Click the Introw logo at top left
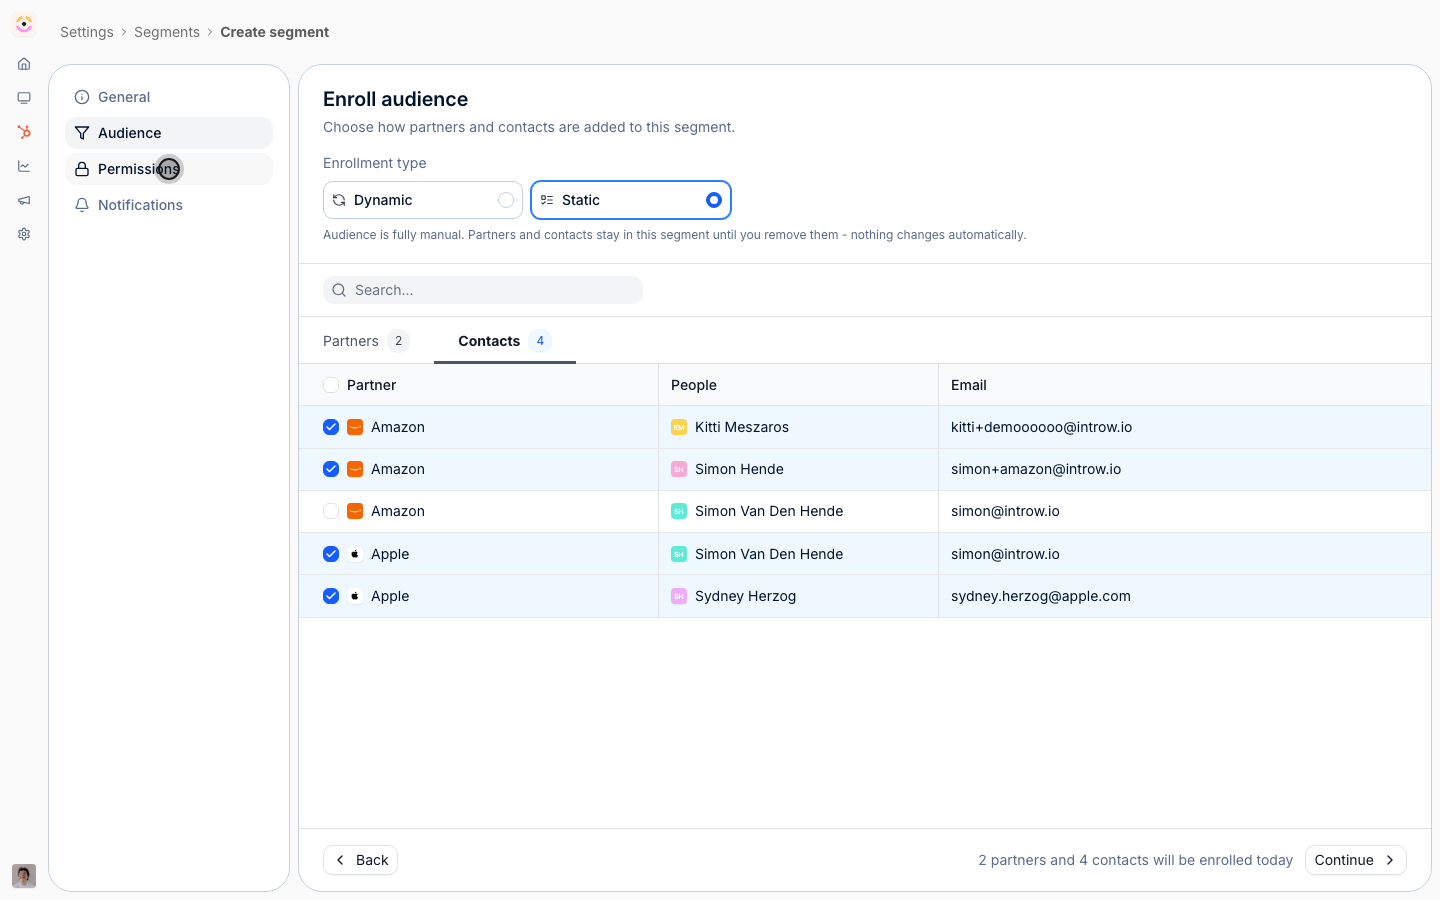 point(24,24)
